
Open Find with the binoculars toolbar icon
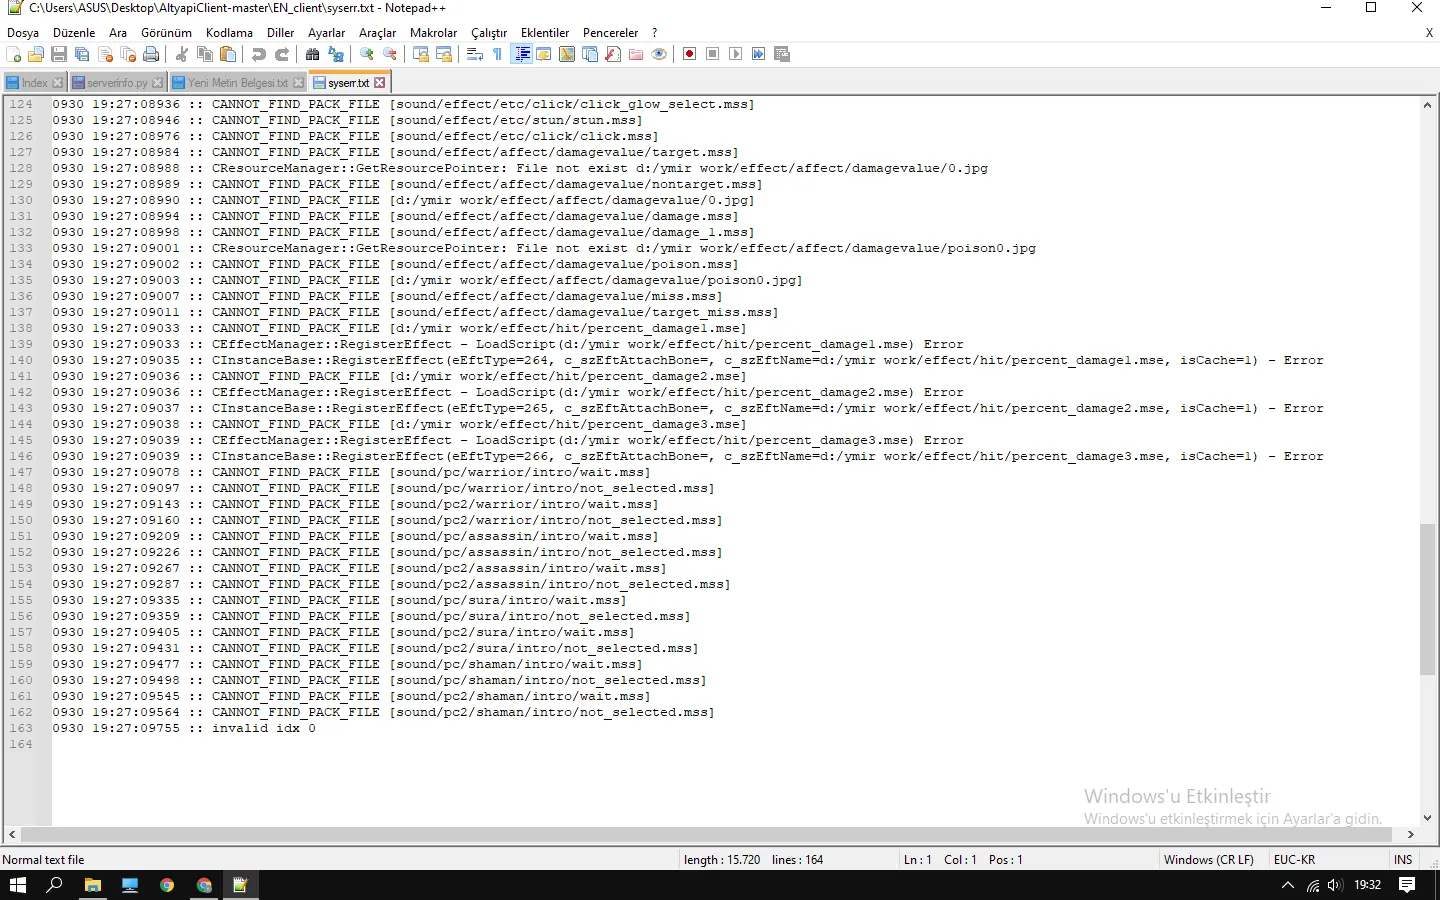point(314,54)
